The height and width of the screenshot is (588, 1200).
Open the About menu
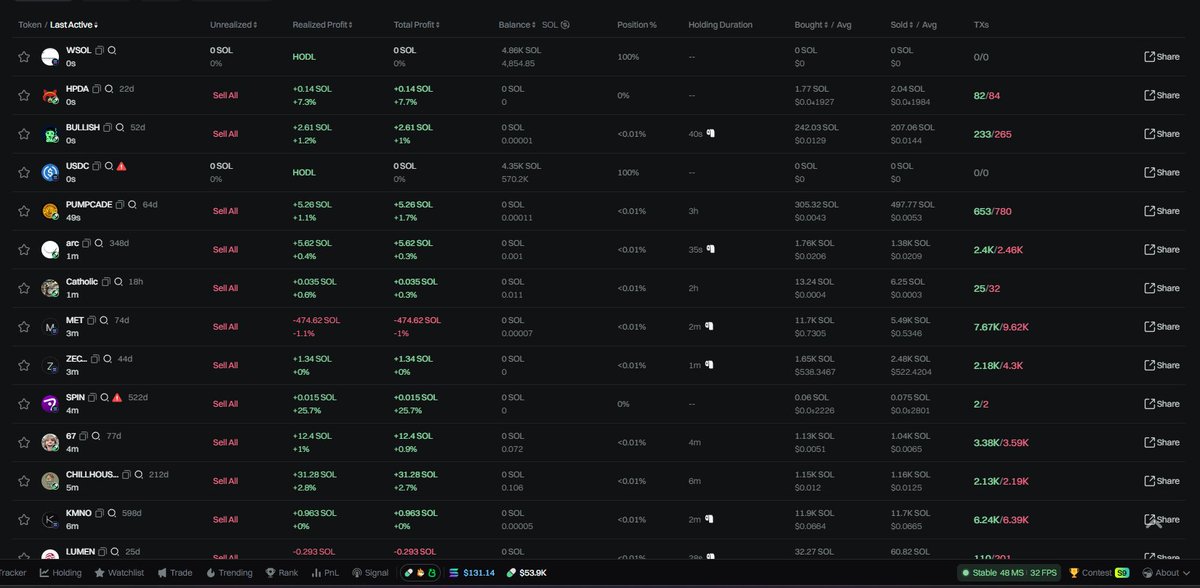click(x=1168, y=573)
